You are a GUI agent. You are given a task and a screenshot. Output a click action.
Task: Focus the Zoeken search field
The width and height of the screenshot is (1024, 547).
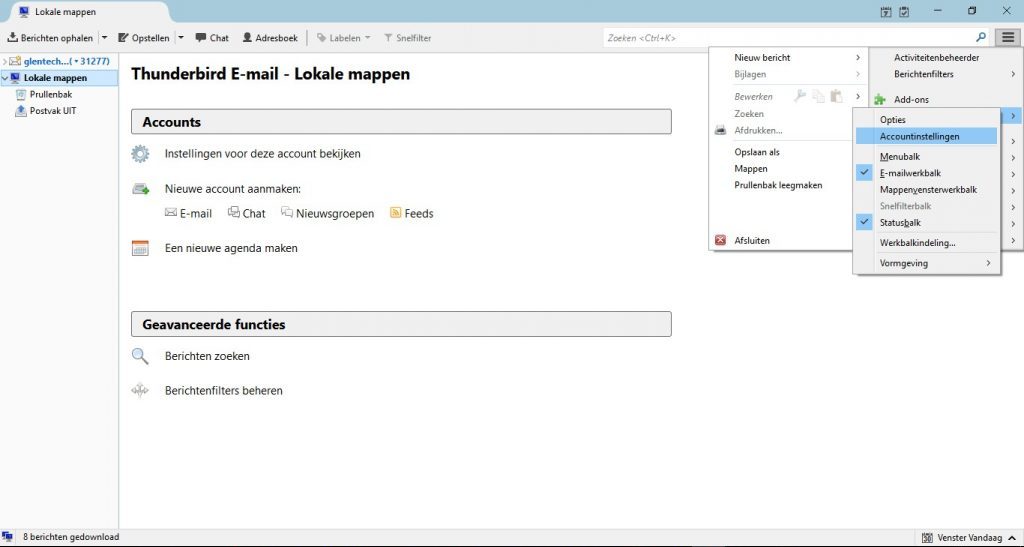pos(790,38)
